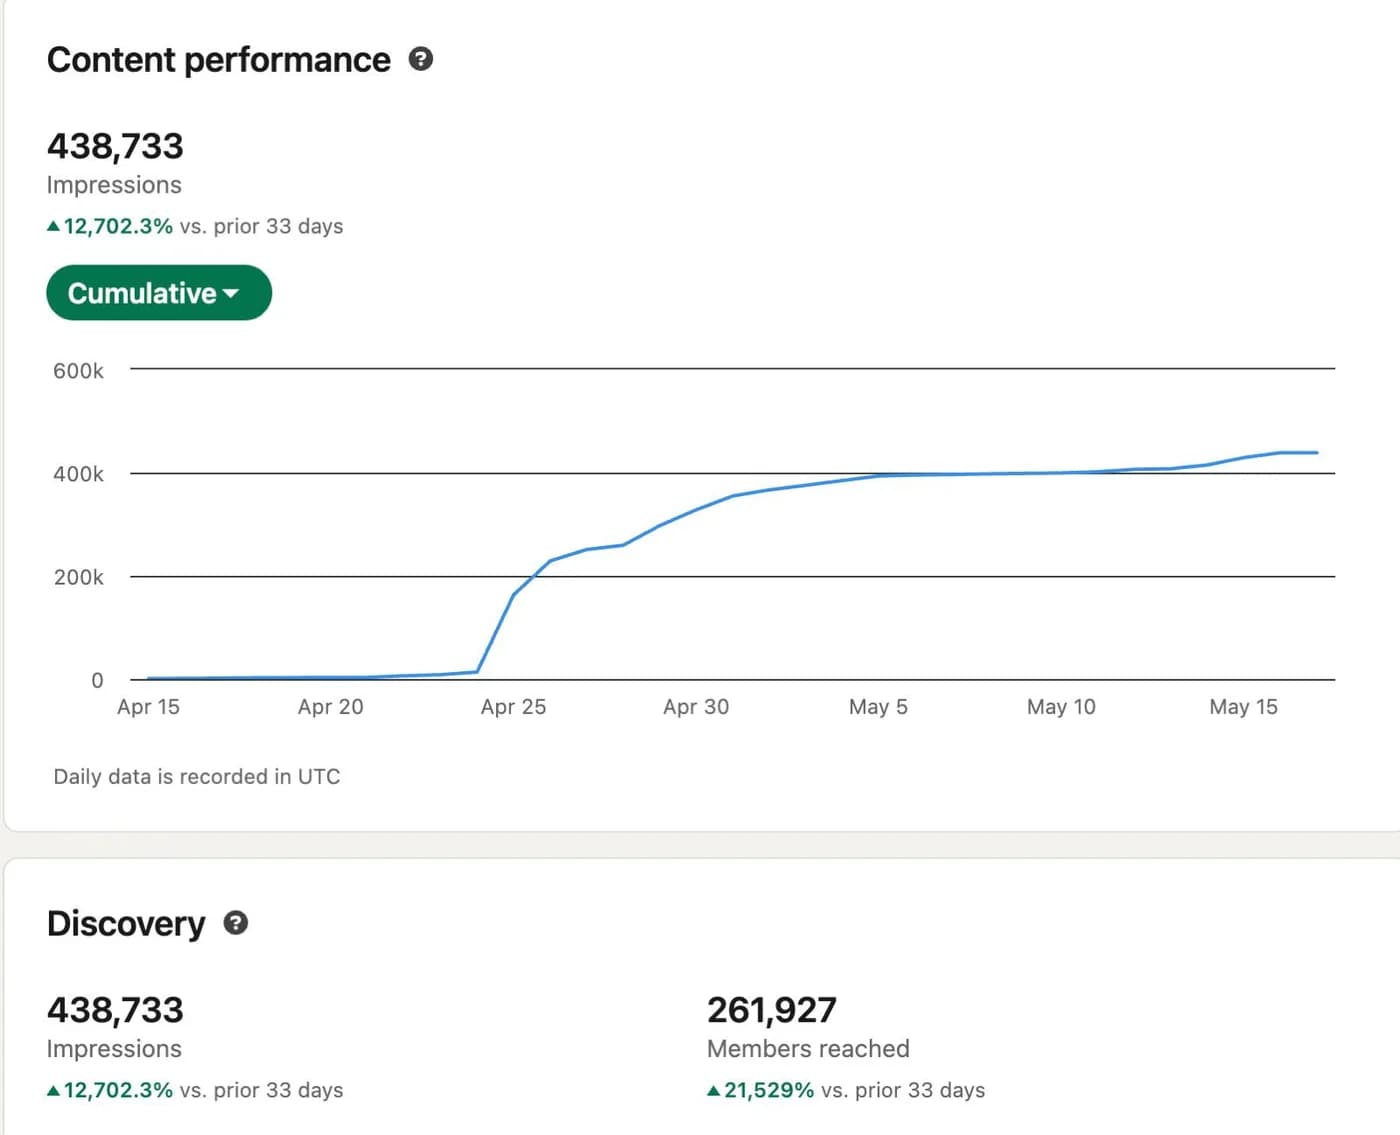Click the Daily data is recorded in UTC note

pyautogui.click(x=197, y=777)
